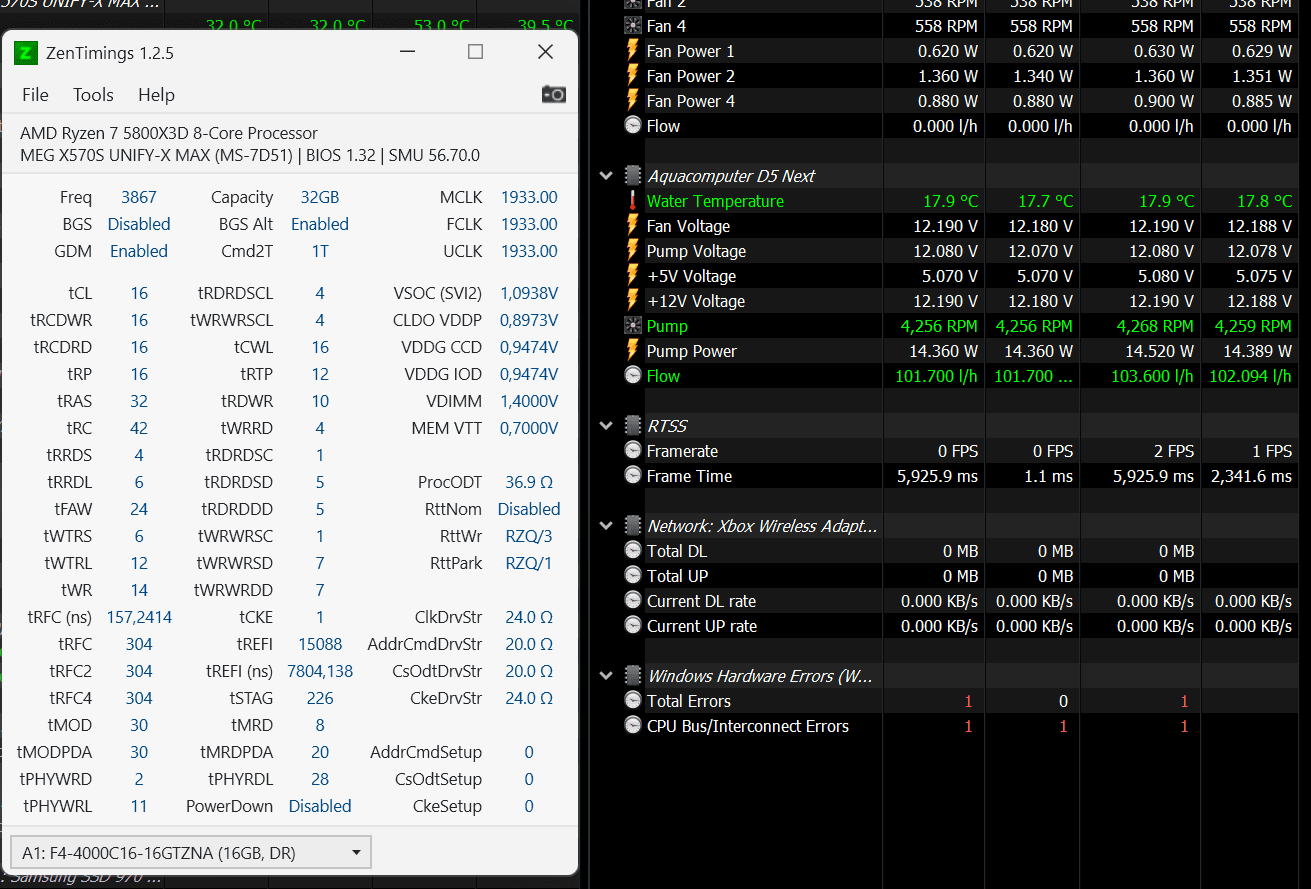Image resolution: width=1311 pixels, height=889 pixels.
Task: Click the Total DL gauge icon
Action: coord(633,551)
